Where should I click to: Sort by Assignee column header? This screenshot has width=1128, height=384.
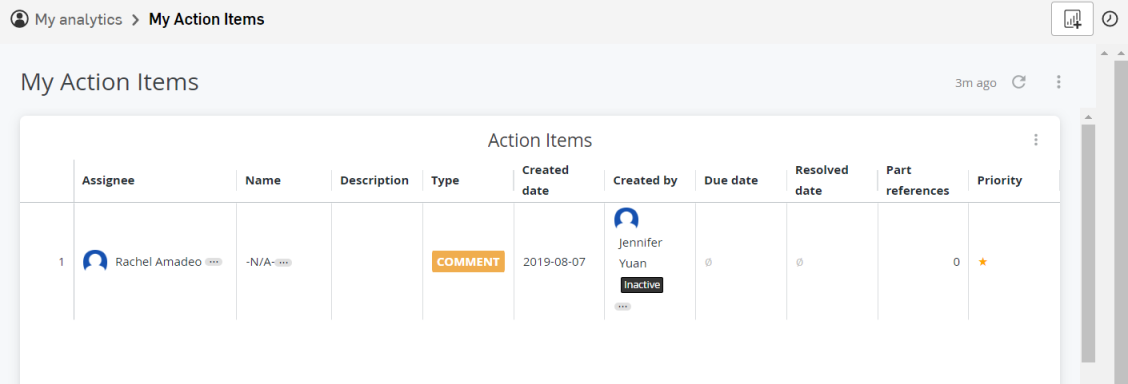click(x=109, y=180)
